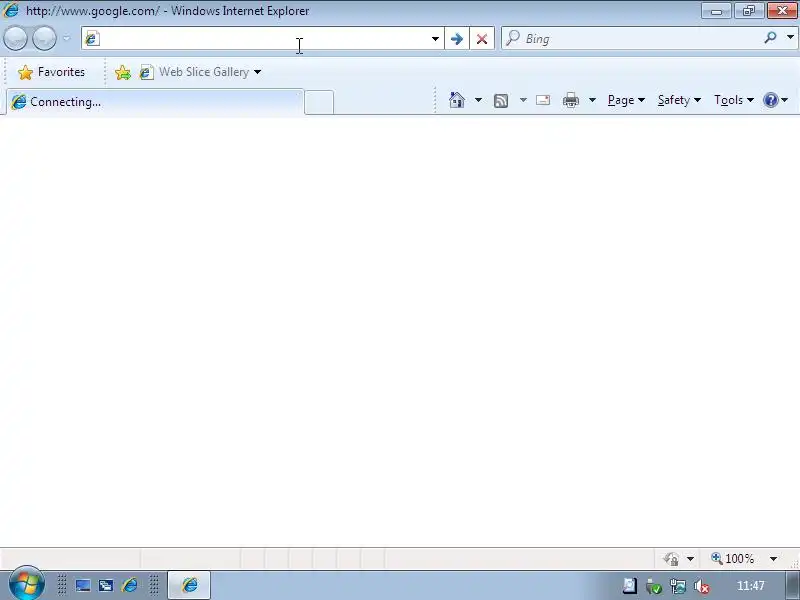This screenshot has width=800, height=600.
Task: Click the Home page icon
Action: pyautogui.click(x=457, y=100)
